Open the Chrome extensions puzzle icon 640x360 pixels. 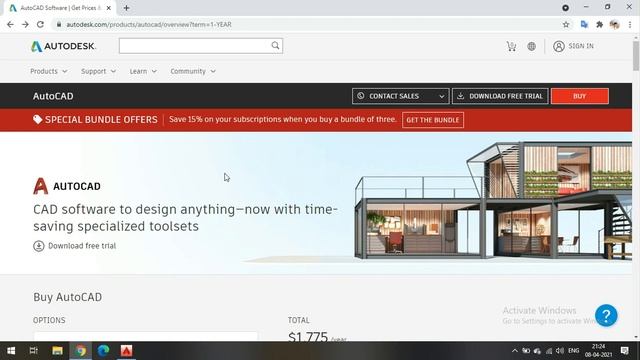[599, 24]
